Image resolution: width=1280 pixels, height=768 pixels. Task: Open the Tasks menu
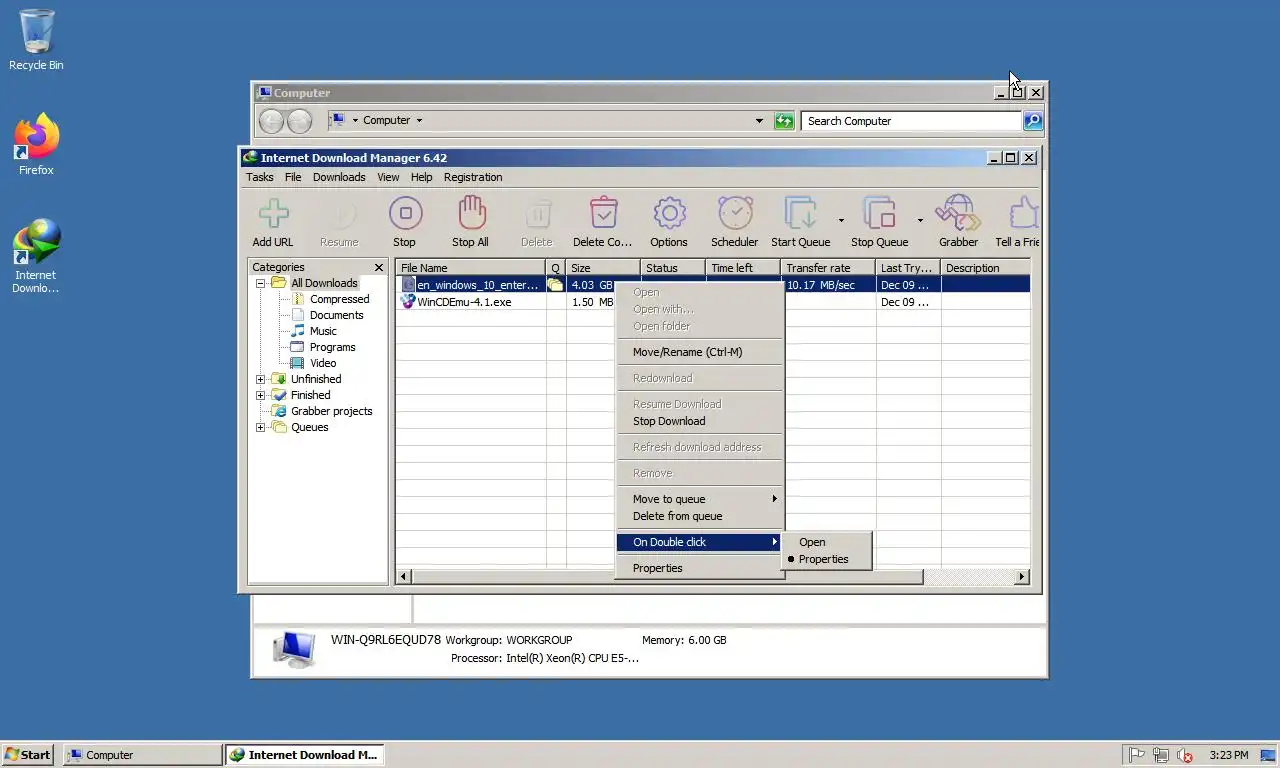coord(260,177)
